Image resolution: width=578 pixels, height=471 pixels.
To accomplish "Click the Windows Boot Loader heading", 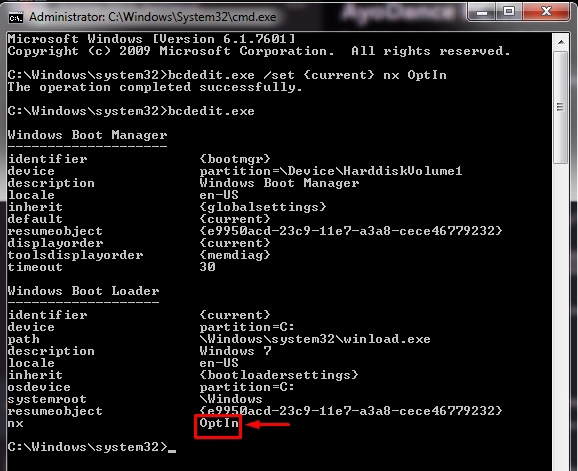I will pyautogui.click(x=83, y=291).
